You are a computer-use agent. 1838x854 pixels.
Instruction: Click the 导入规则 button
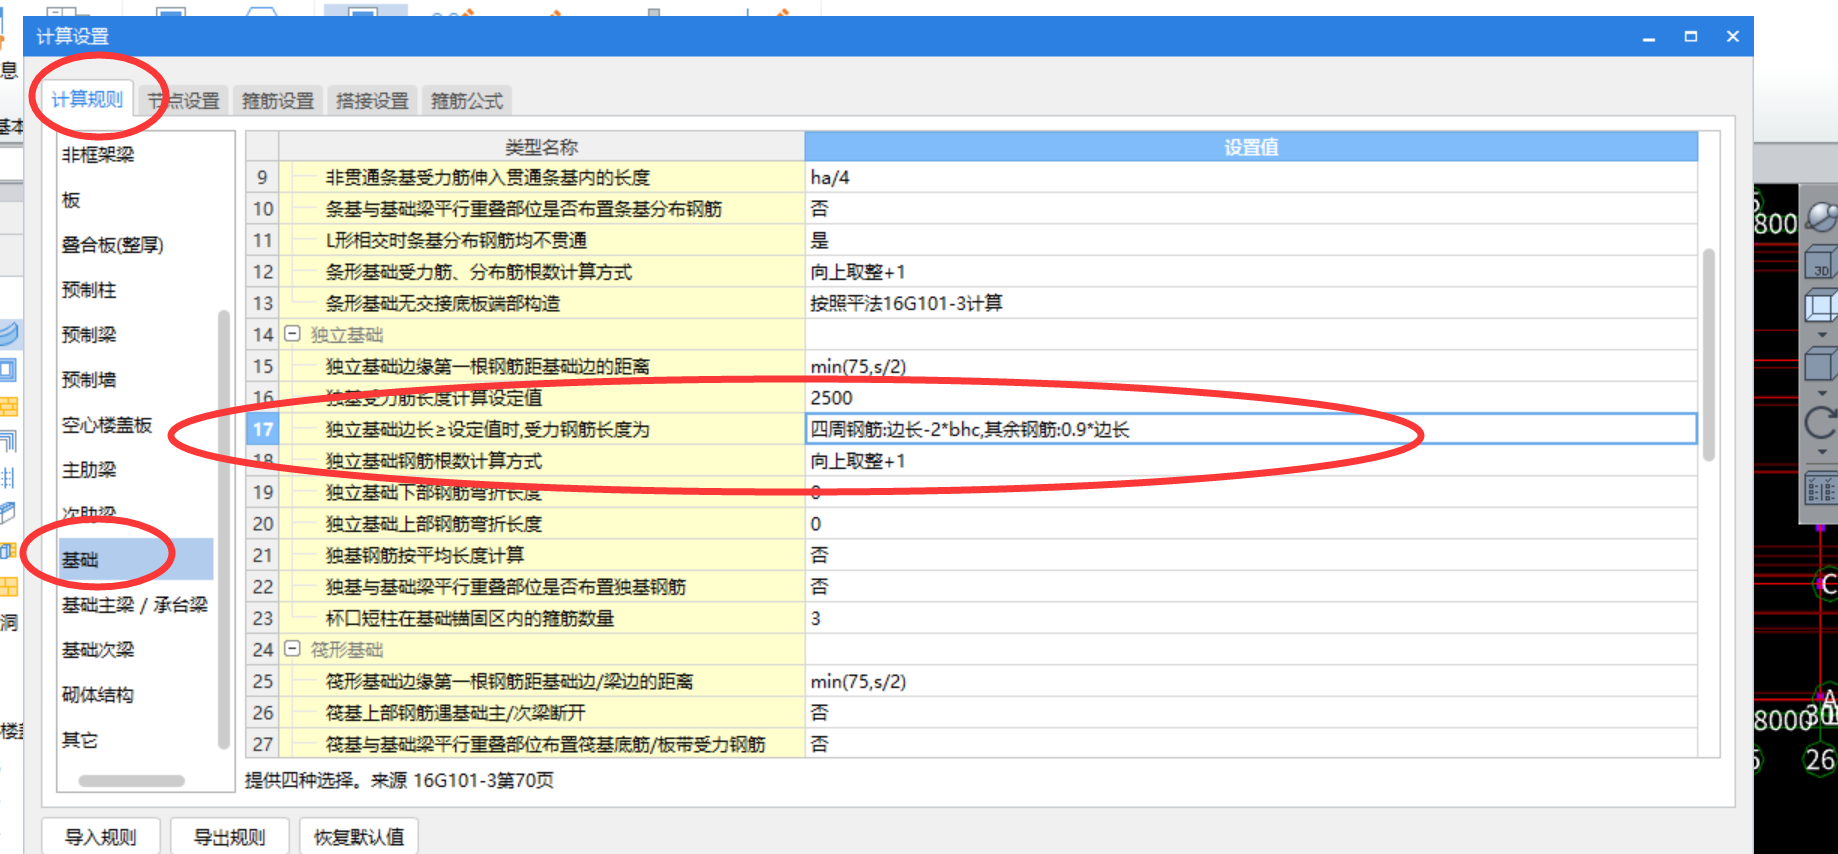[101, 837]
